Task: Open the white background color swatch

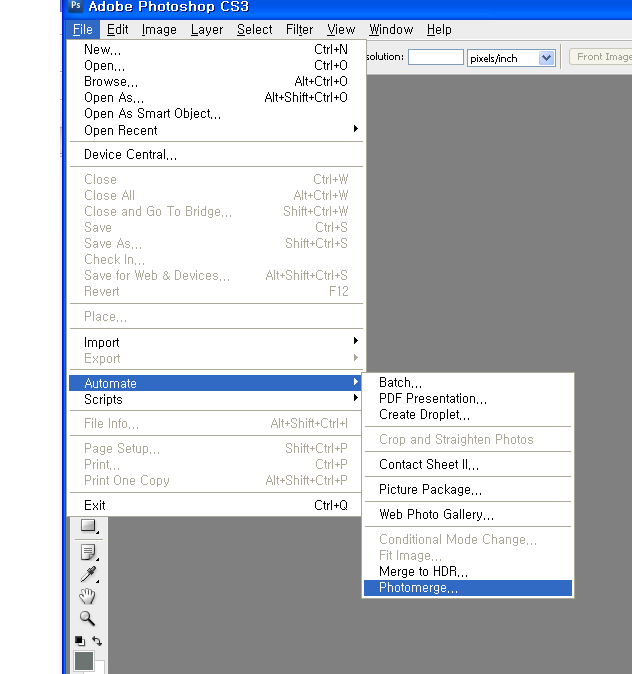Action: pos(100,667)
